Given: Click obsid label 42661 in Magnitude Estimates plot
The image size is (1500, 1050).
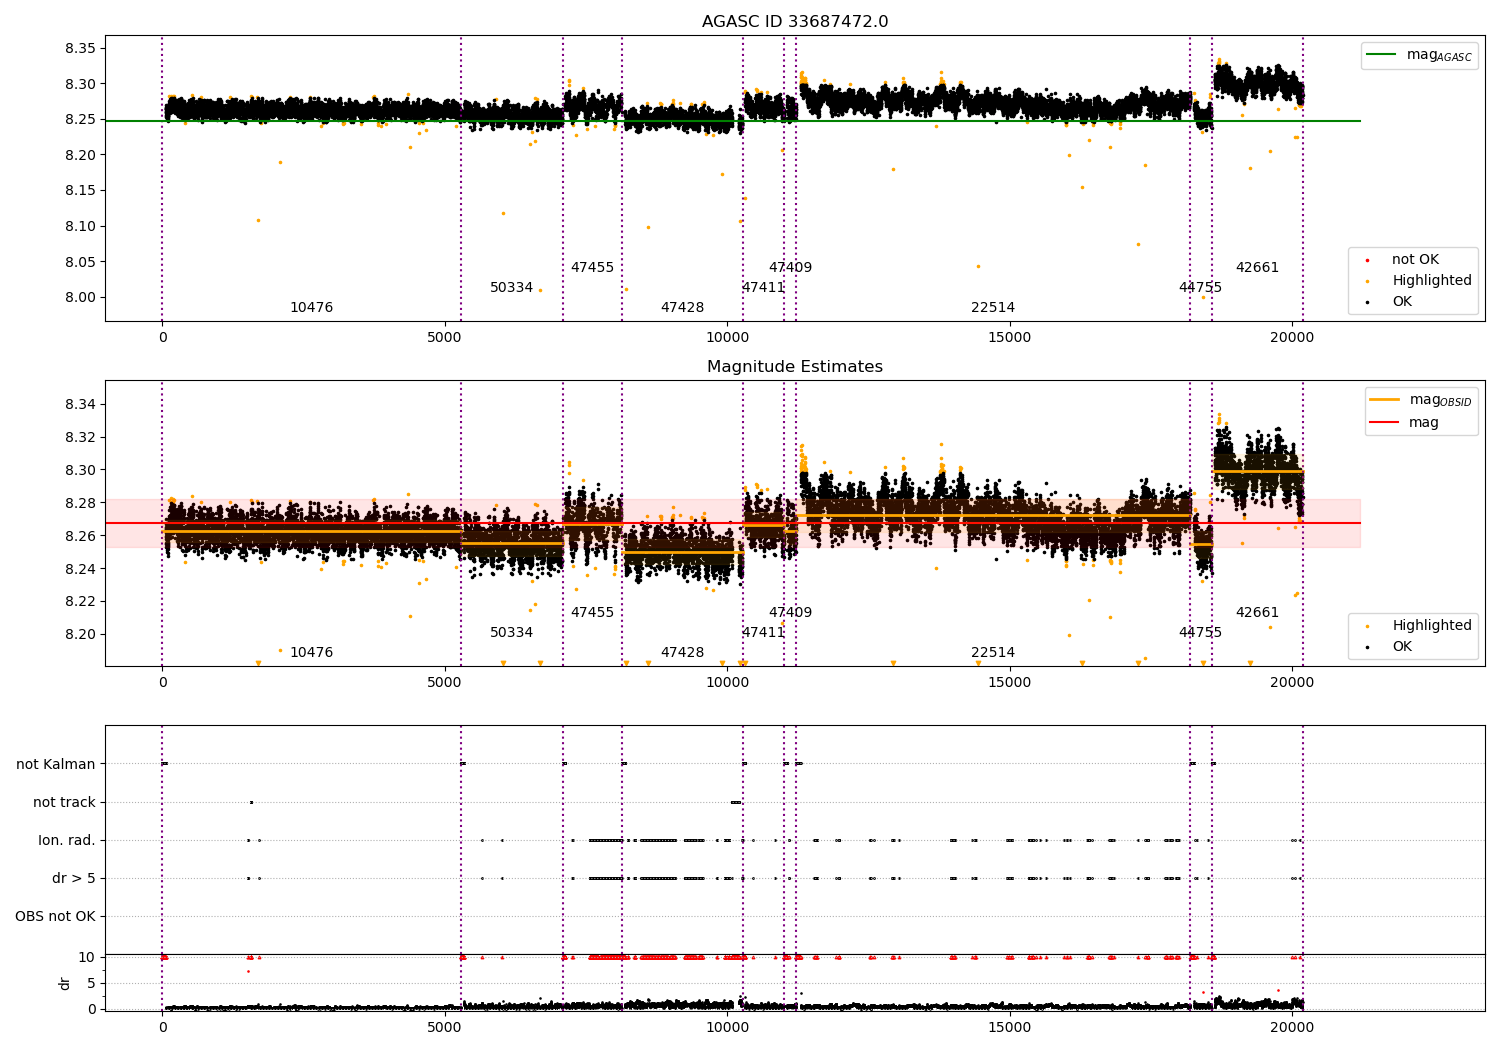Looking at the screenshot, I should click(1257, 613).
